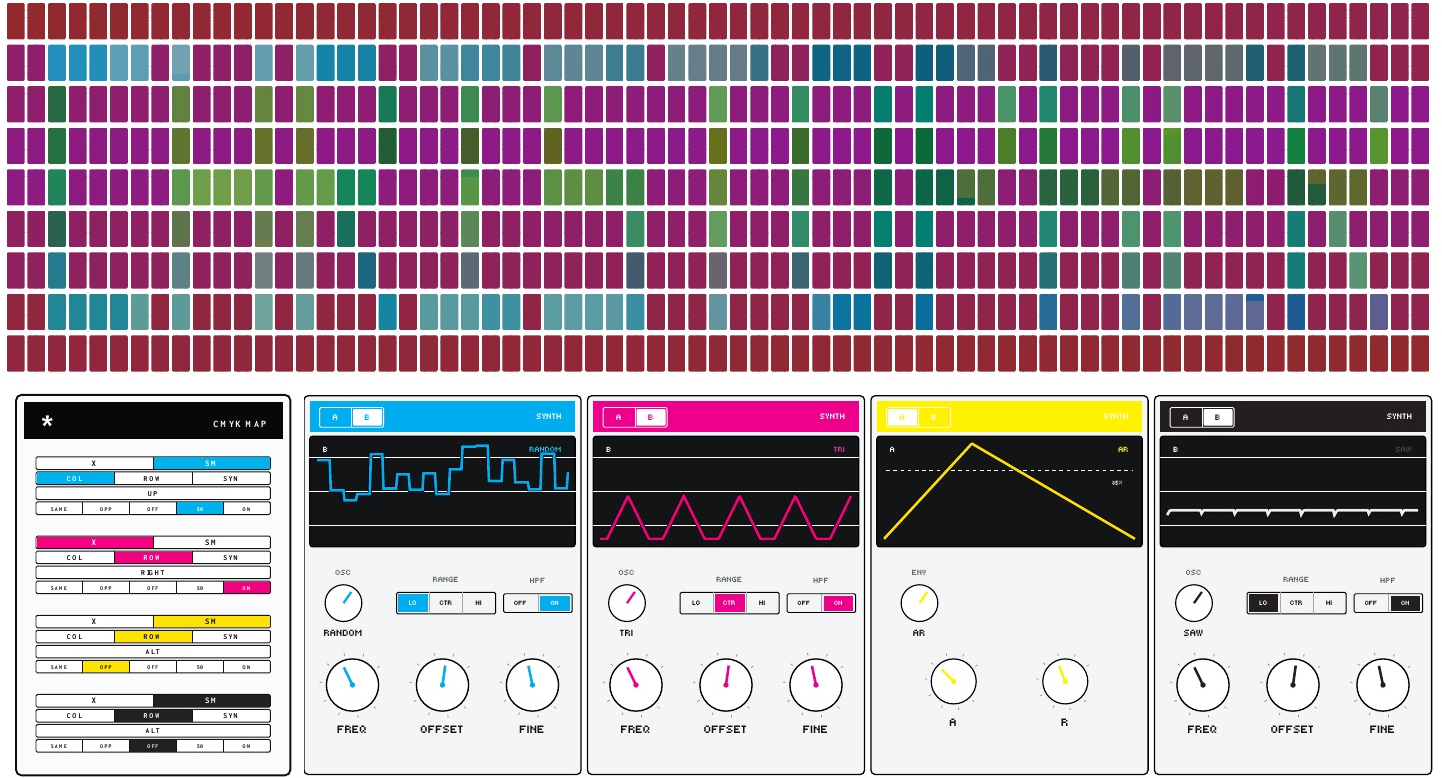Set cyan synth range to HI
The image size is (1442, 778).
pyautogui.click(x=479, y=603)
